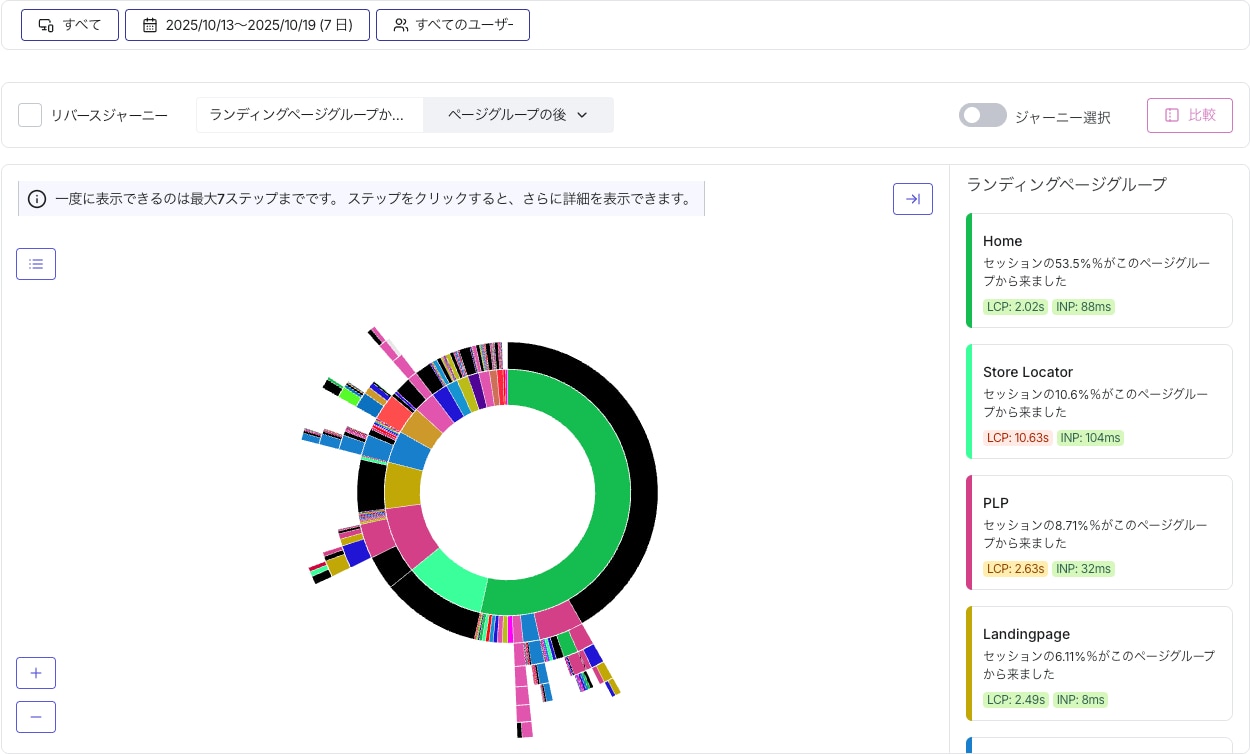This screenshot has width=1250, height=754.
Task: Click the INP: 88ms badge
Action: (1083, 307)
